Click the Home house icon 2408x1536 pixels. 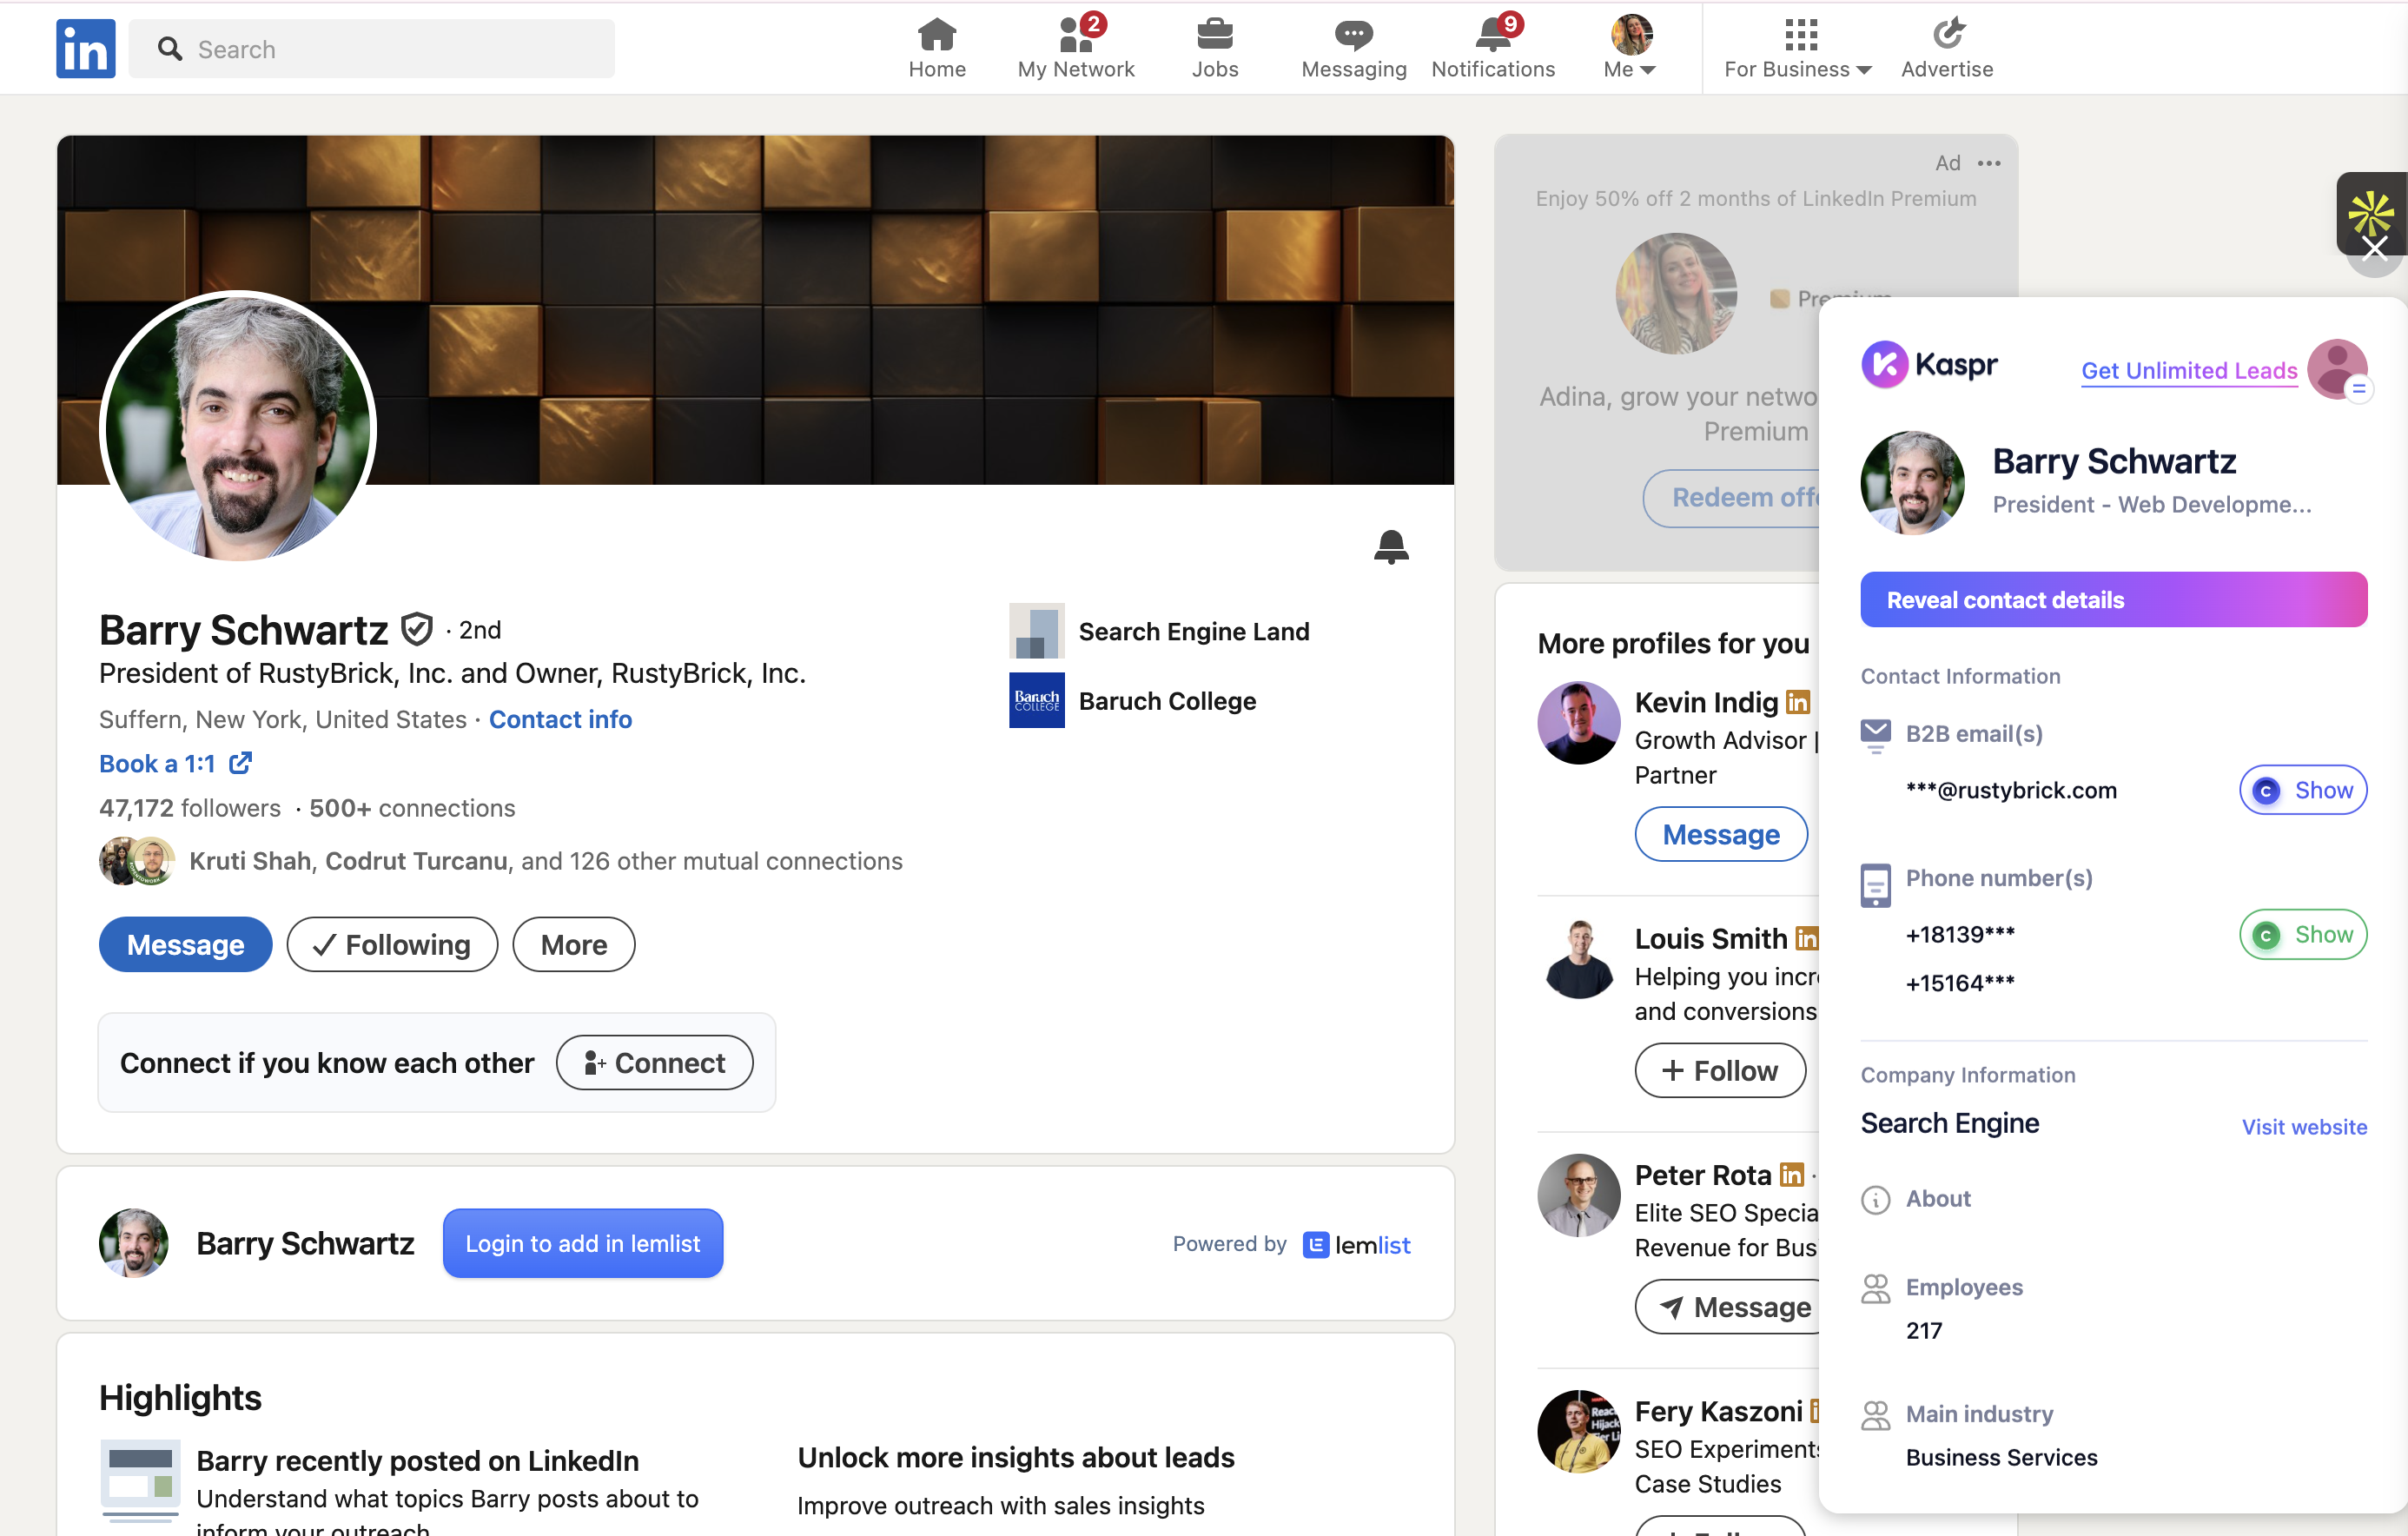tap(936, 34)
